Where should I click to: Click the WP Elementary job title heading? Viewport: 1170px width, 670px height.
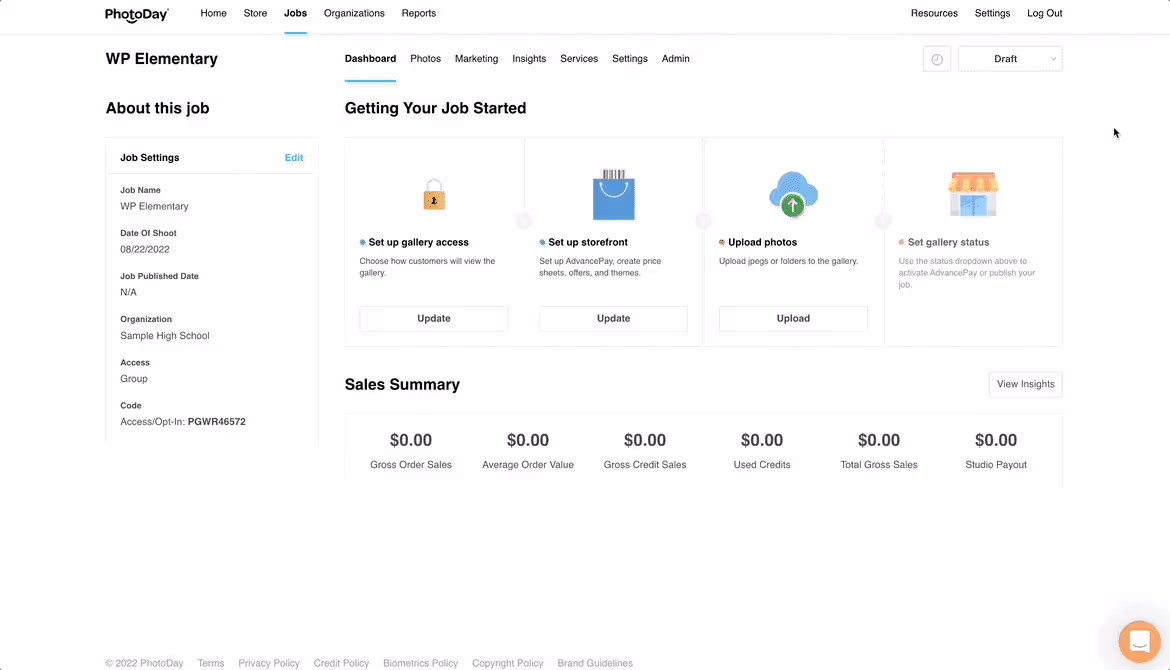click(162, 59)
